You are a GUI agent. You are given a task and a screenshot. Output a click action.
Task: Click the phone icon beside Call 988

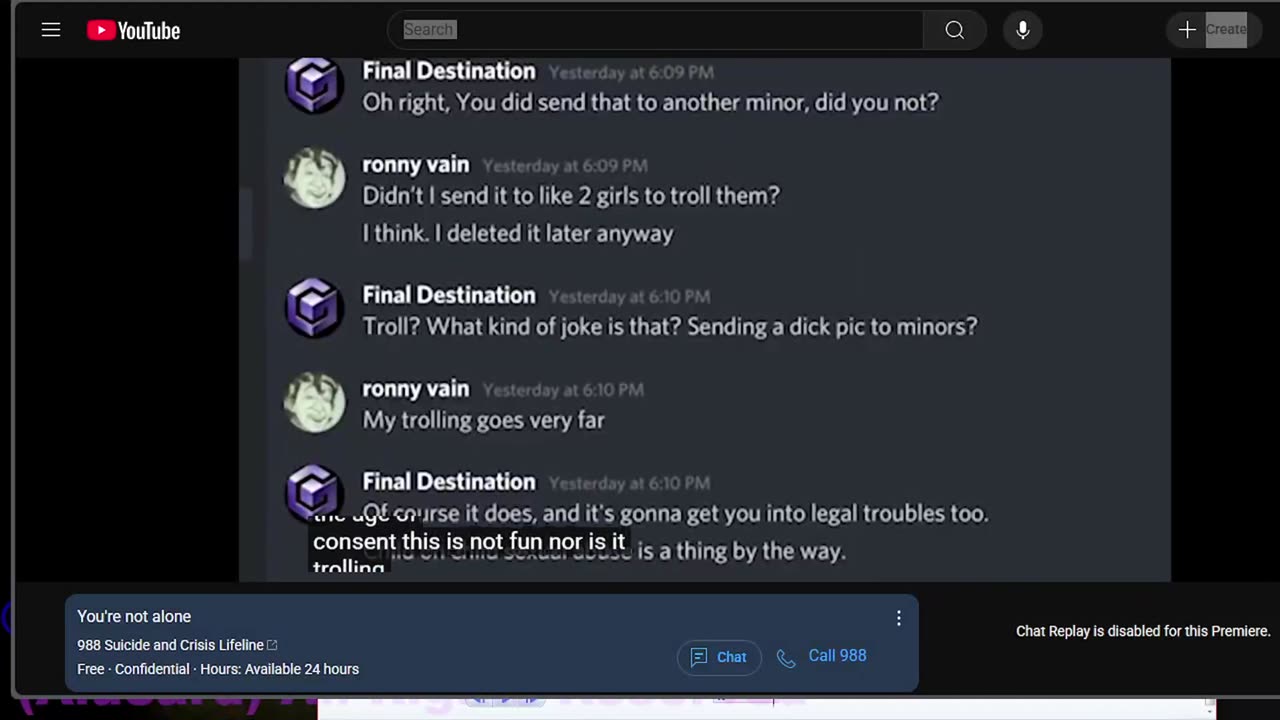click(x=786, y=657)
